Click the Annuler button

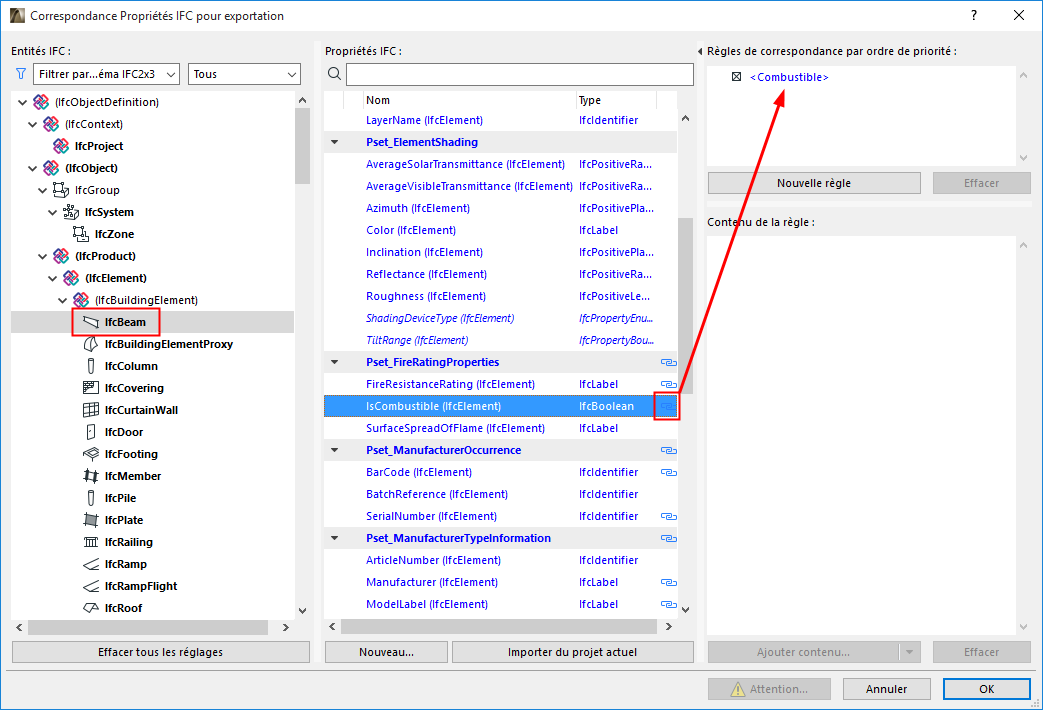click(886, 689)
